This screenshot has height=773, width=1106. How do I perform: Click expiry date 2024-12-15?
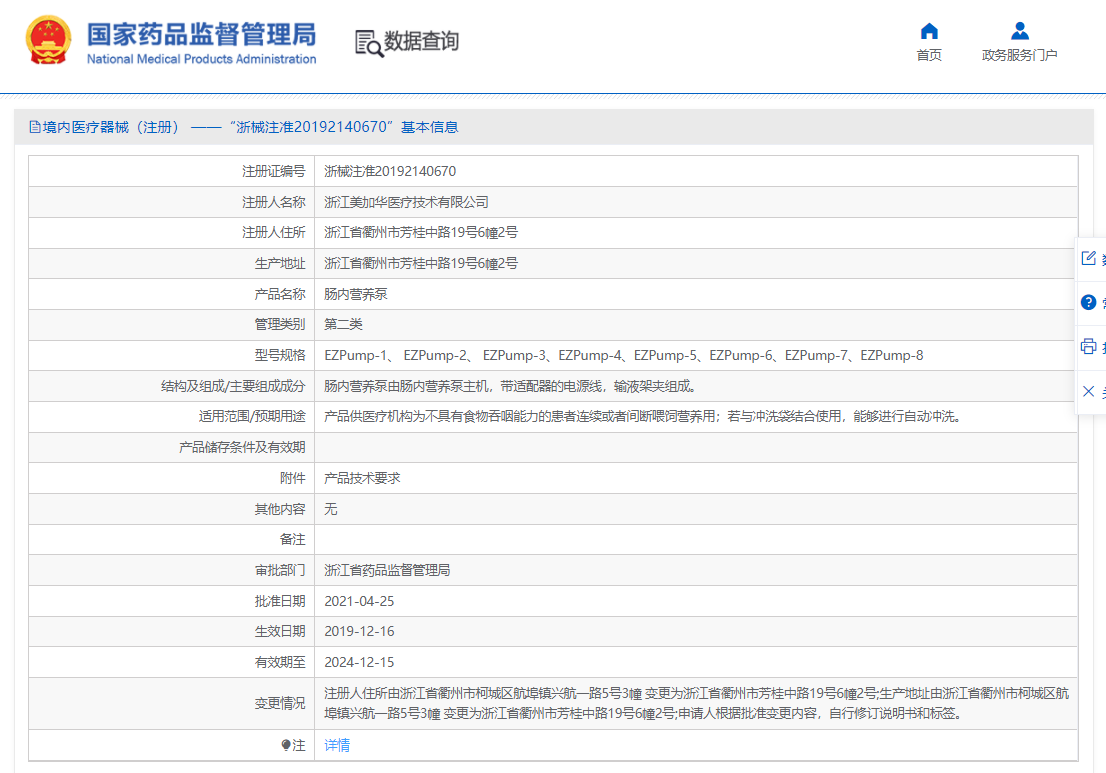coord(359,663)
